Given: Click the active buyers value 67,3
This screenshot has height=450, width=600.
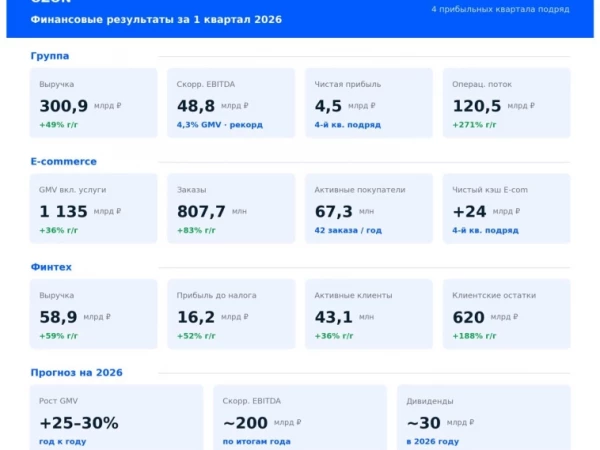Looking at the screenshot, I should 334,212.
